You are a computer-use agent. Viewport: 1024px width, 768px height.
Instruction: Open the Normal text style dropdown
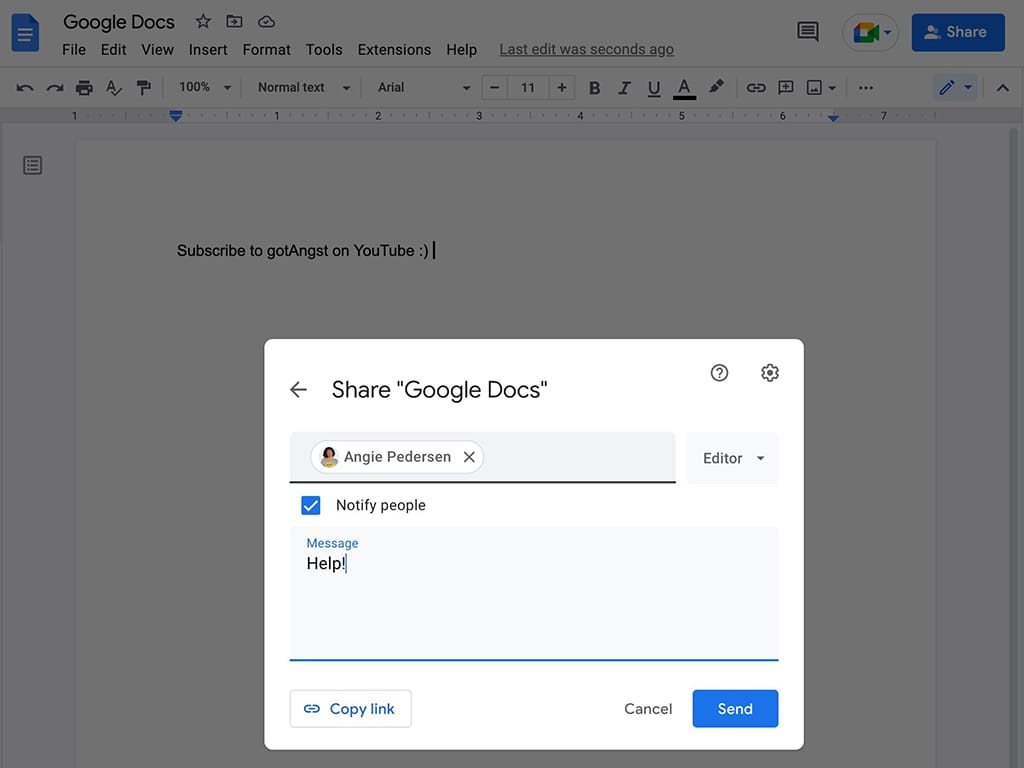click(x=303, y=88)
